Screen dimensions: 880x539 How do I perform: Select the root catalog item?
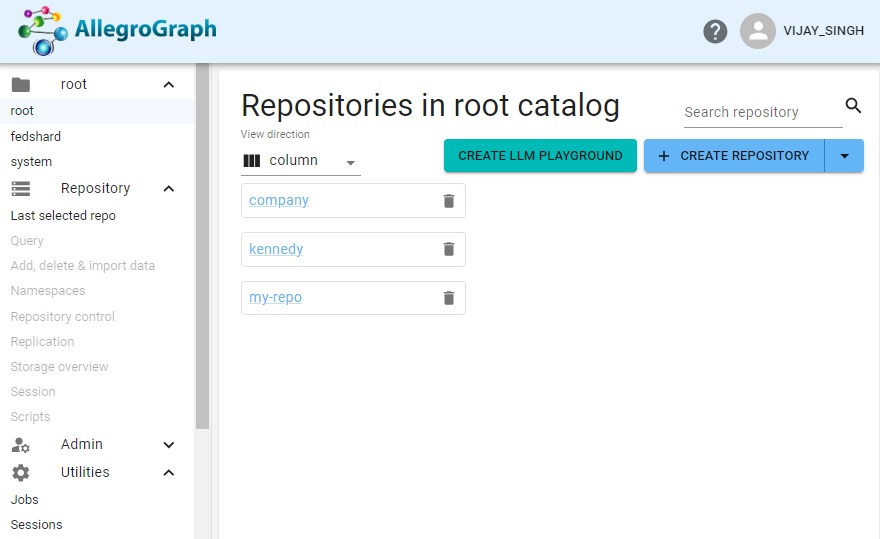[x=97, y=111]
